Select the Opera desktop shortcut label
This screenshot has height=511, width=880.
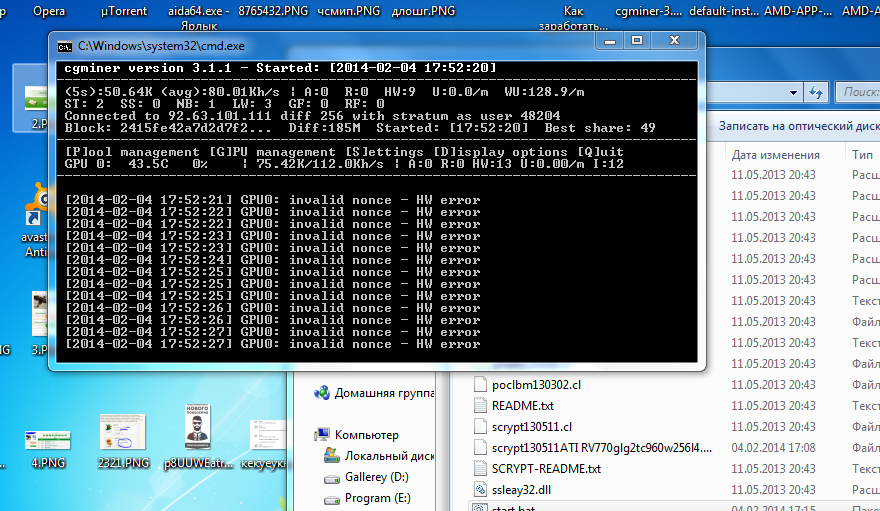49,11
